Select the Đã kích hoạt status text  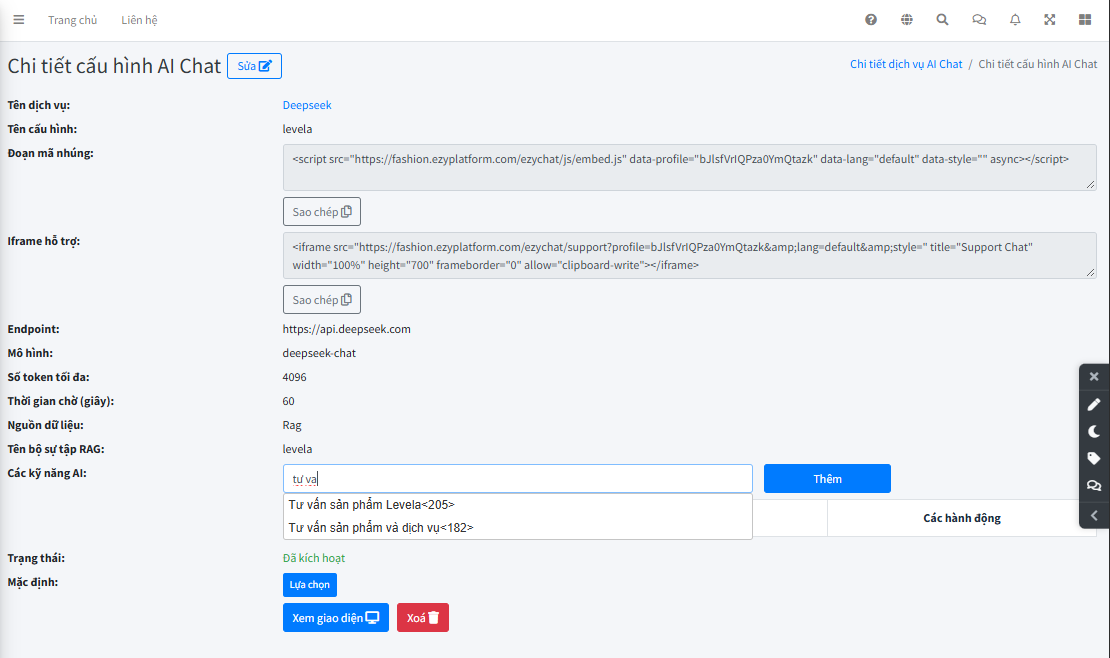coord(314,558)
